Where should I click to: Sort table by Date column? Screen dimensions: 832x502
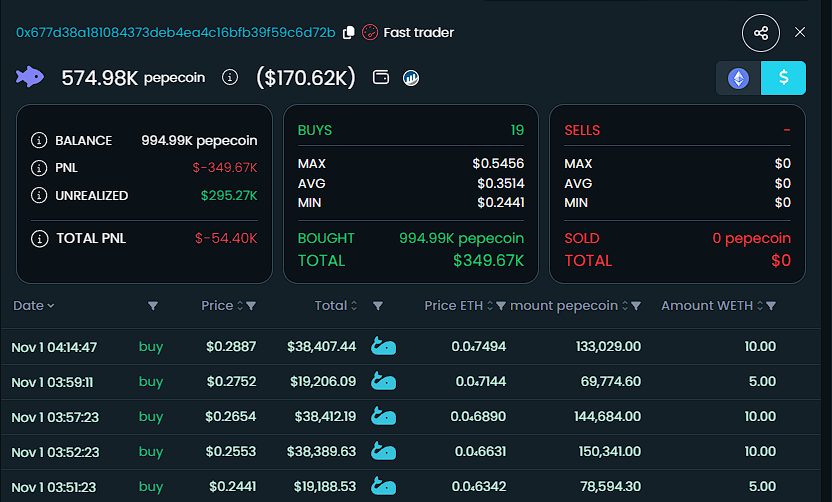point(33,306)
